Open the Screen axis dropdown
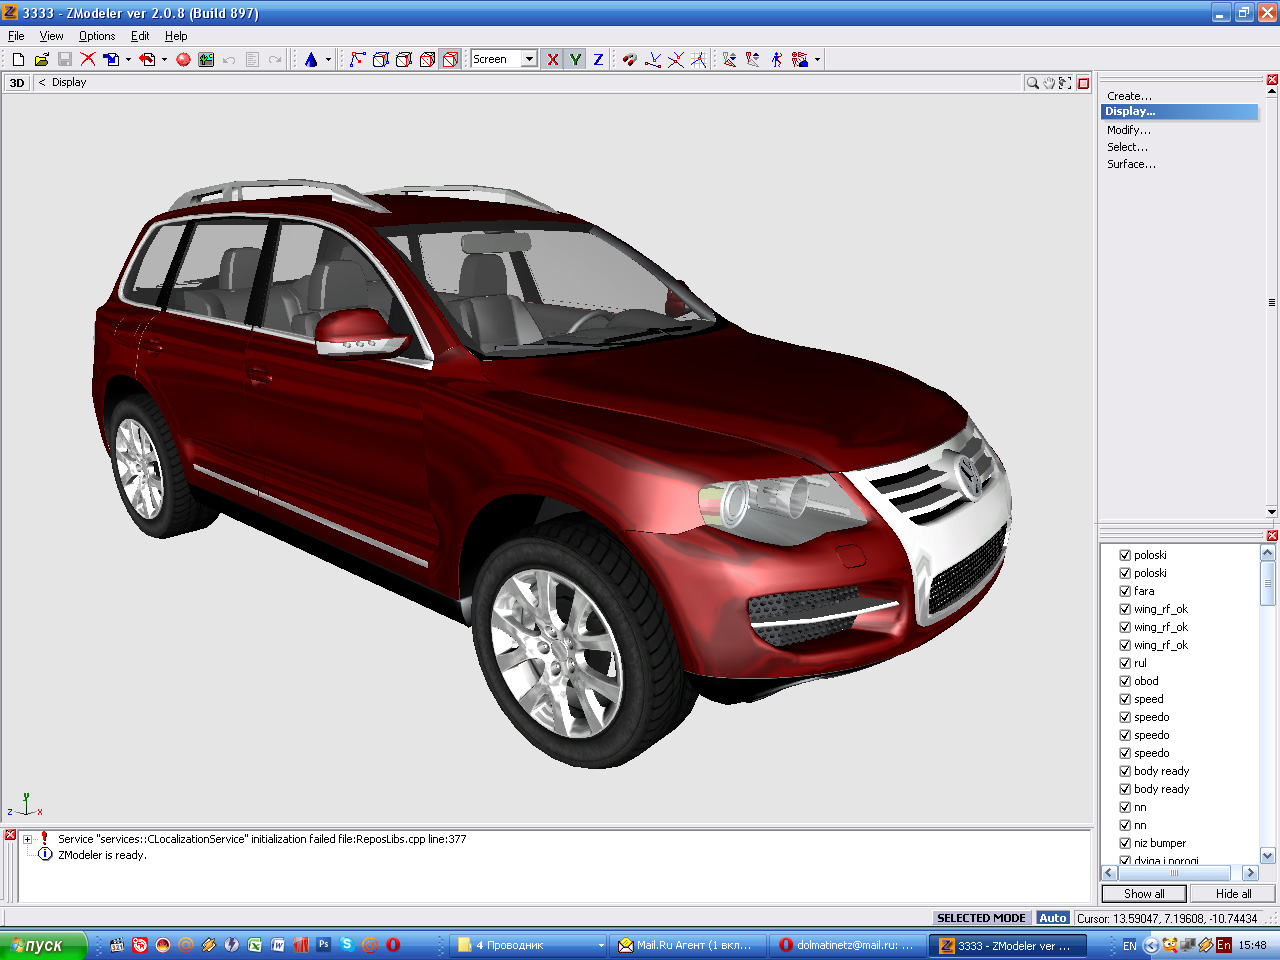Viewport: 1280px width, 960px height. coord(529,60)
